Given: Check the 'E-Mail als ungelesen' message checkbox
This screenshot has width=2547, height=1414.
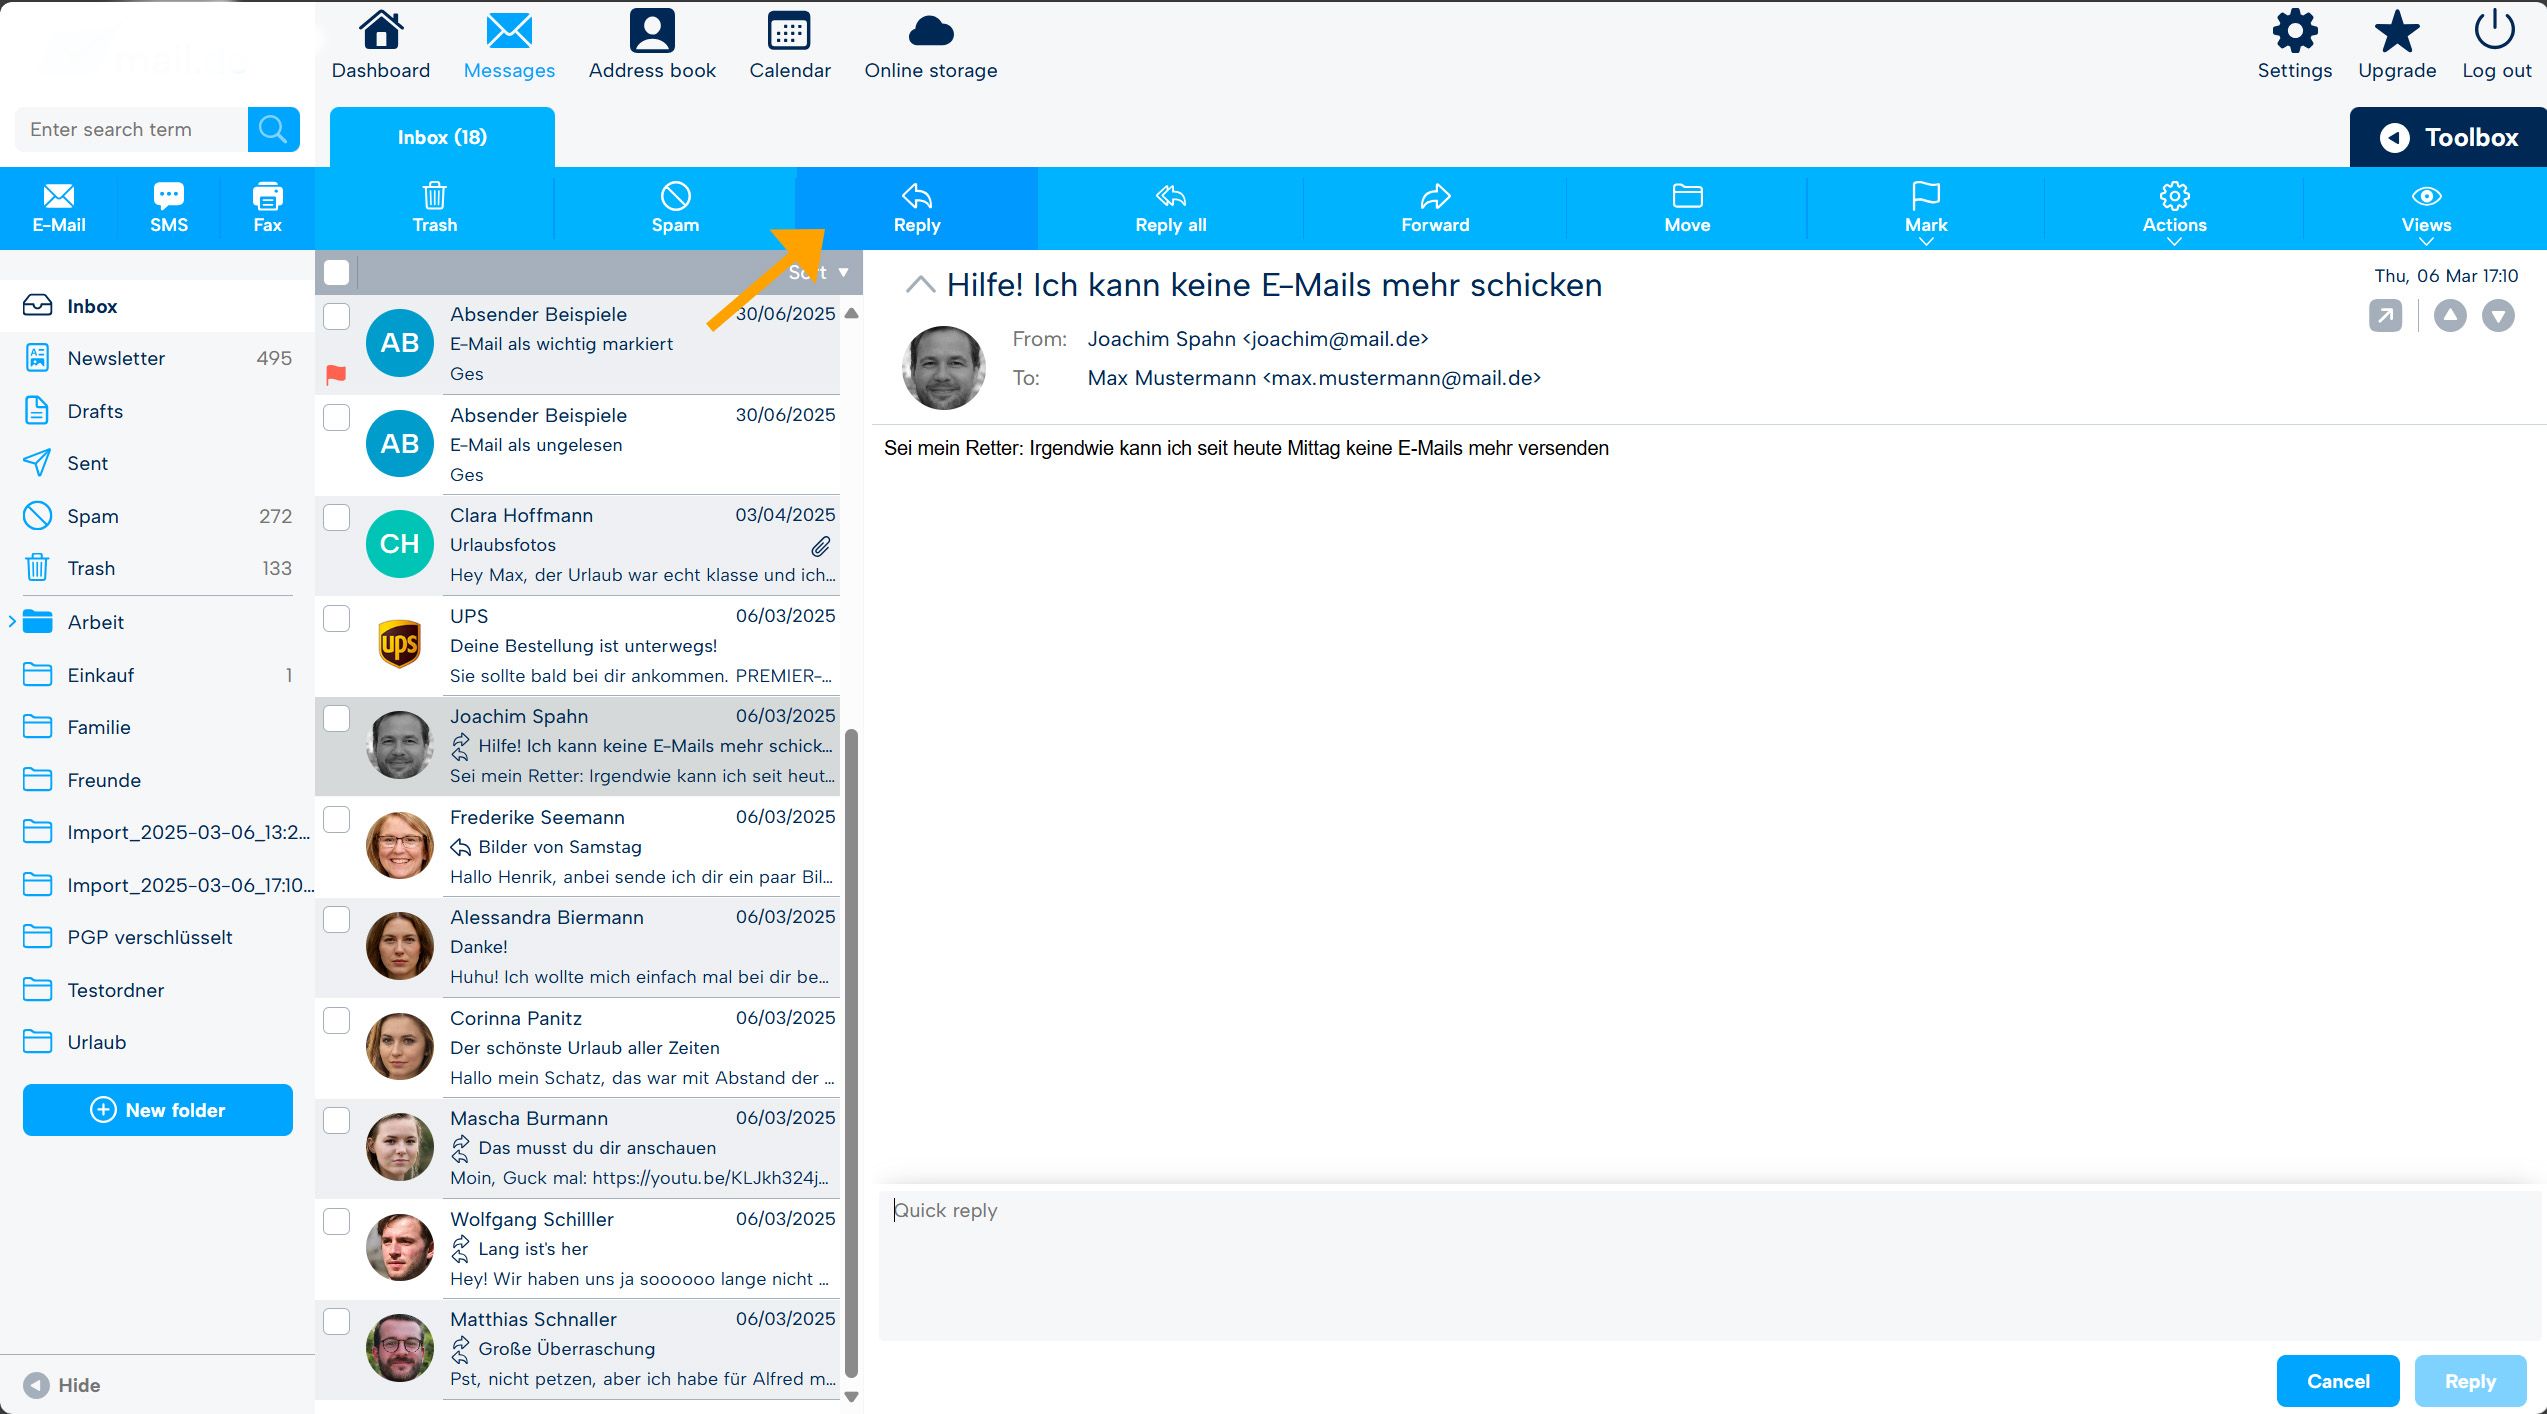Looking at the screenshot, I should coord(337,417).
